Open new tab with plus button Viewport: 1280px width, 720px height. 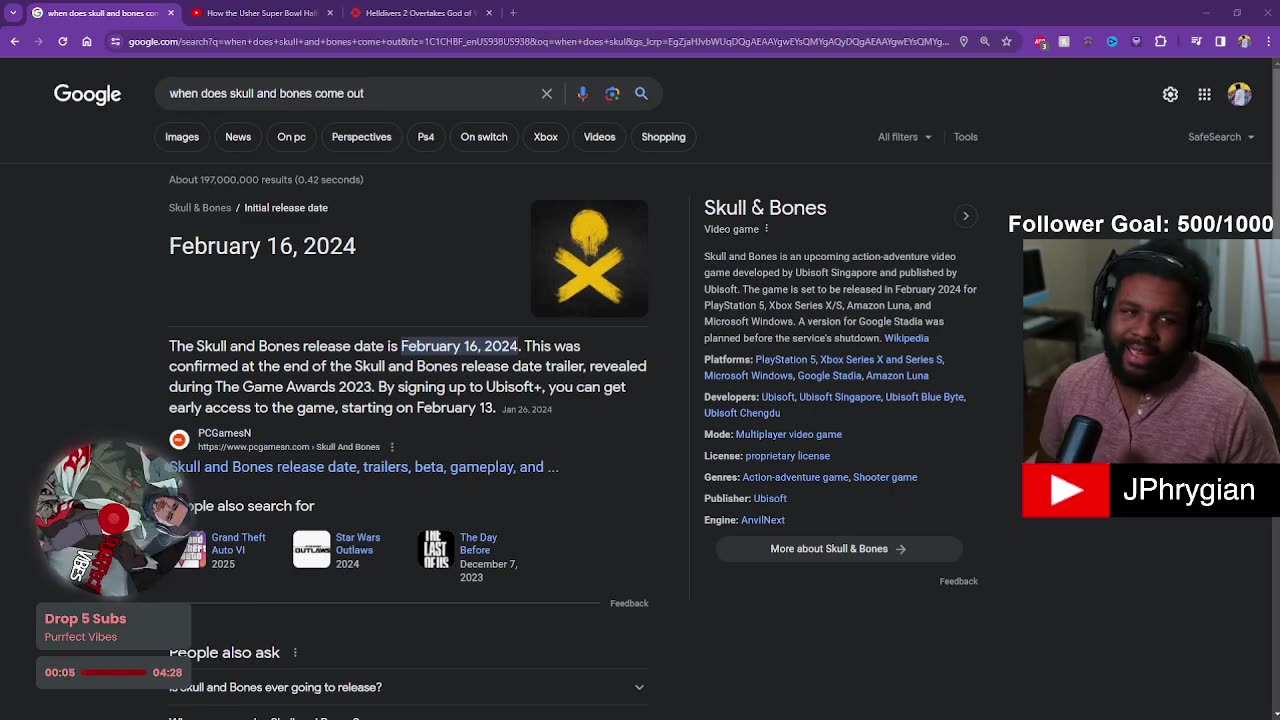513,13
